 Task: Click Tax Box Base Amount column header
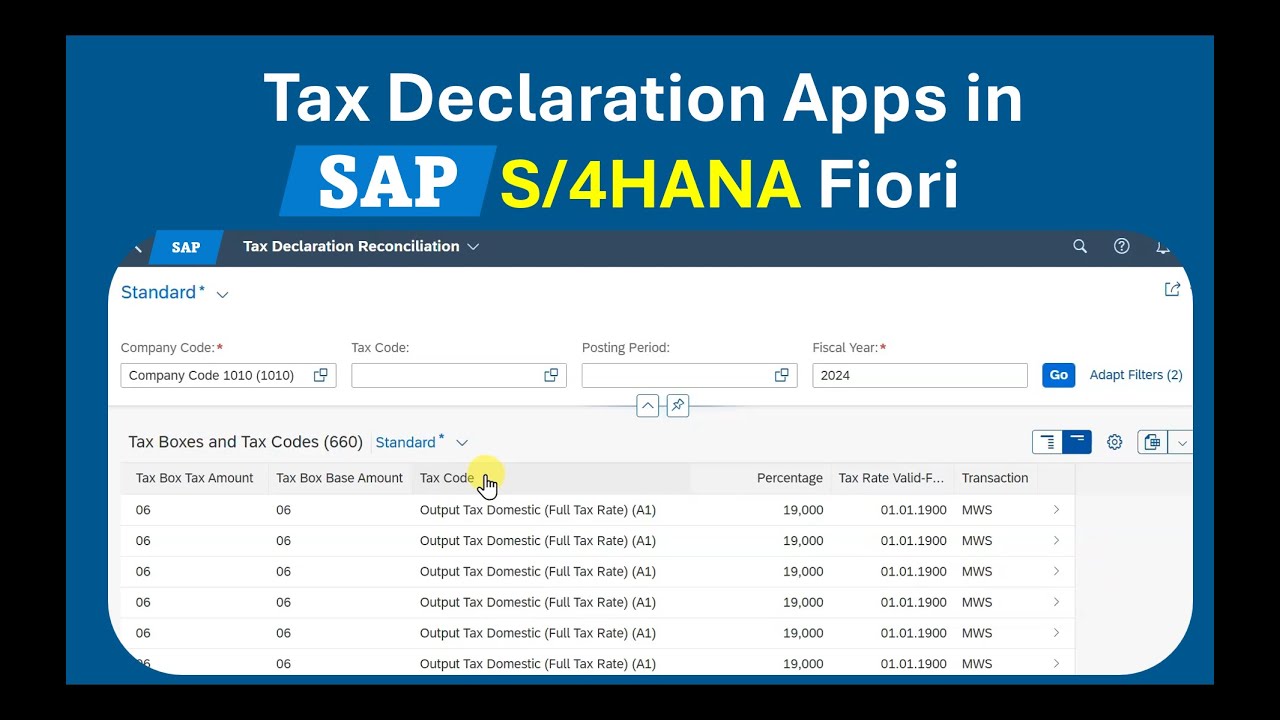click(x=340, y=478)
